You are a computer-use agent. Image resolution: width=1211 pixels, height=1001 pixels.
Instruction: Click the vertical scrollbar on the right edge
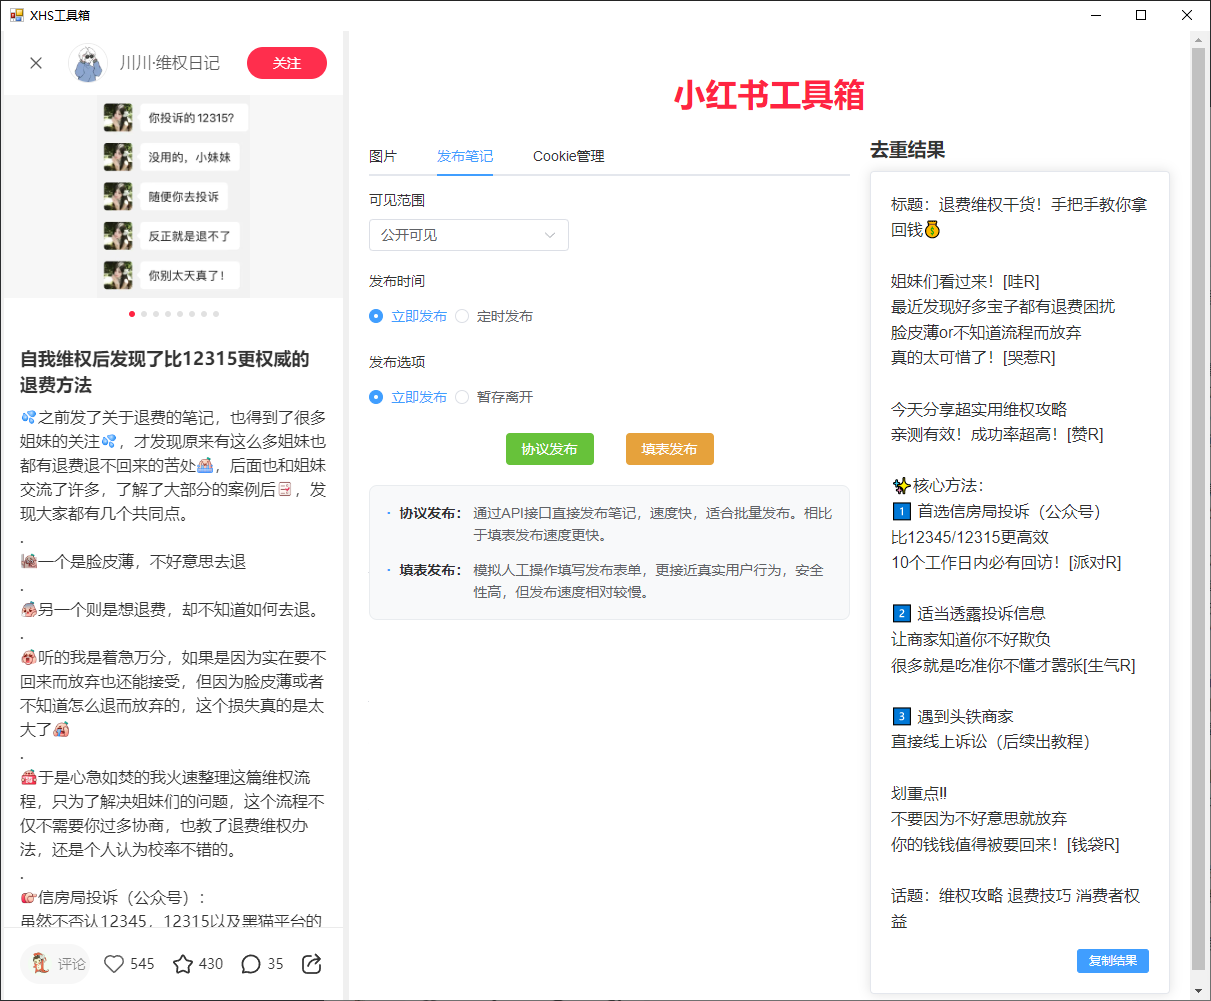click(1198, 500)
